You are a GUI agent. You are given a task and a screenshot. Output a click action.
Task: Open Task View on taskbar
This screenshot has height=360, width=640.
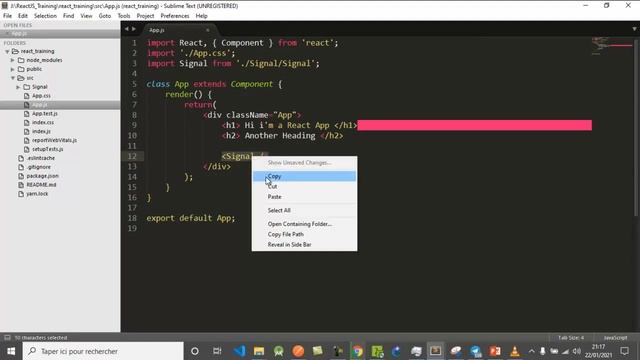click(x=217, y=351)
